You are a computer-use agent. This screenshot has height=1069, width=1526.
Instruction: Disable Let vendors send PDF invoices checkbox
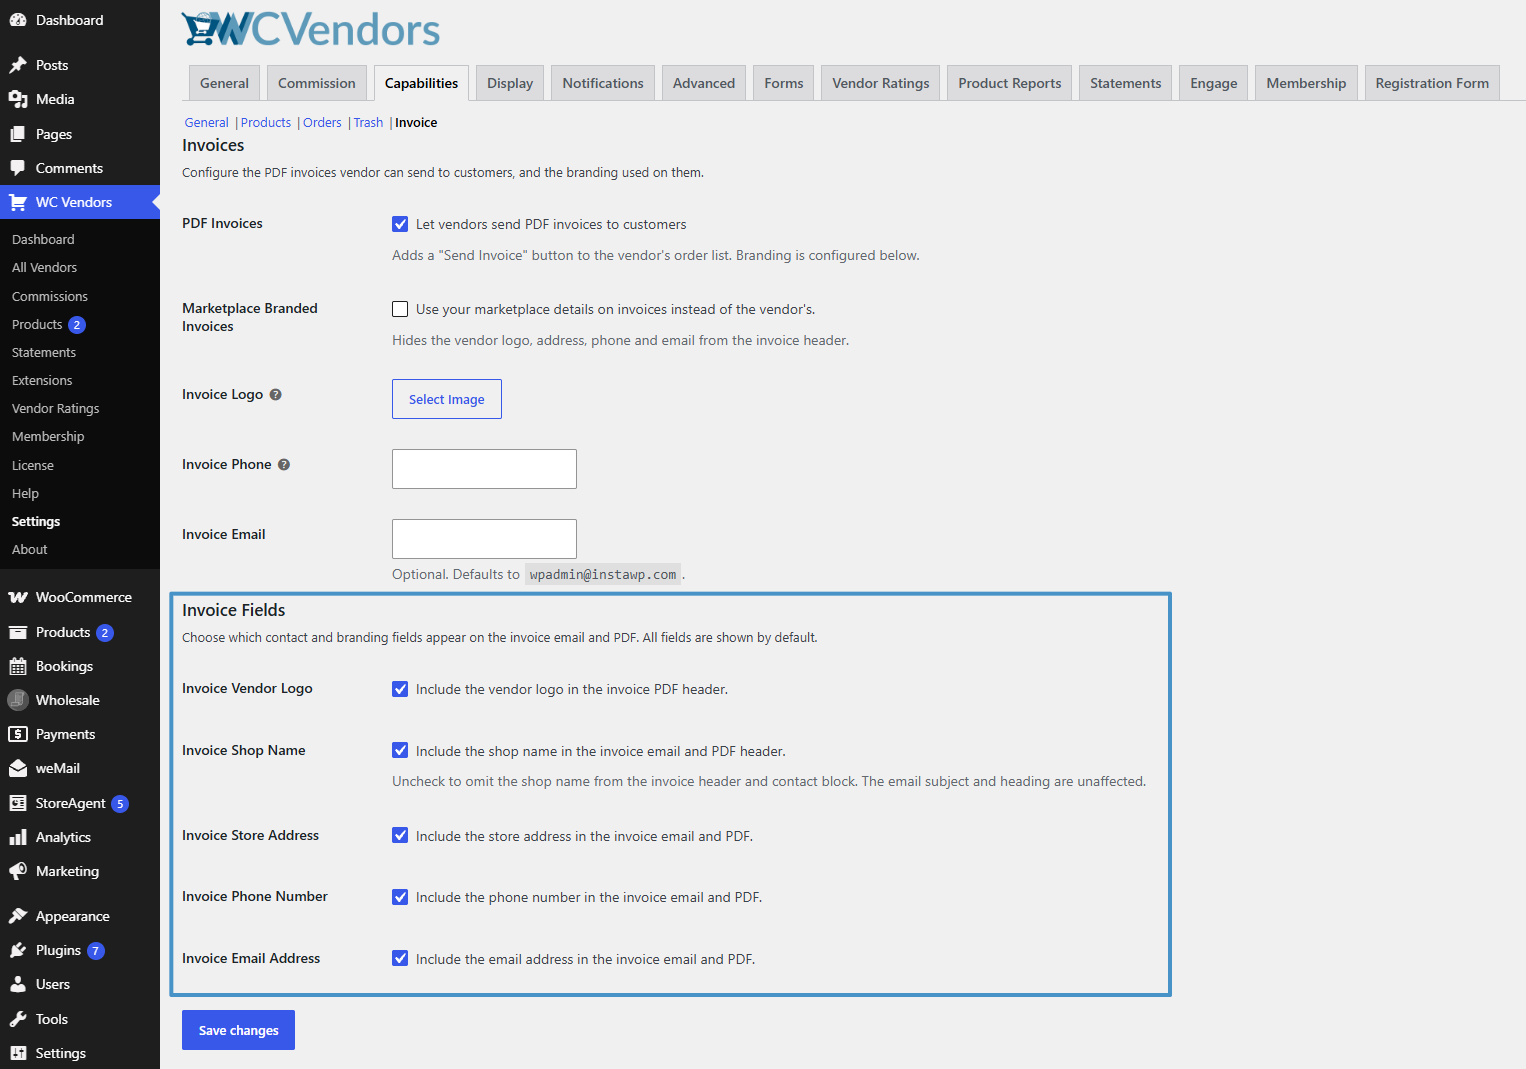pos(400,224)
